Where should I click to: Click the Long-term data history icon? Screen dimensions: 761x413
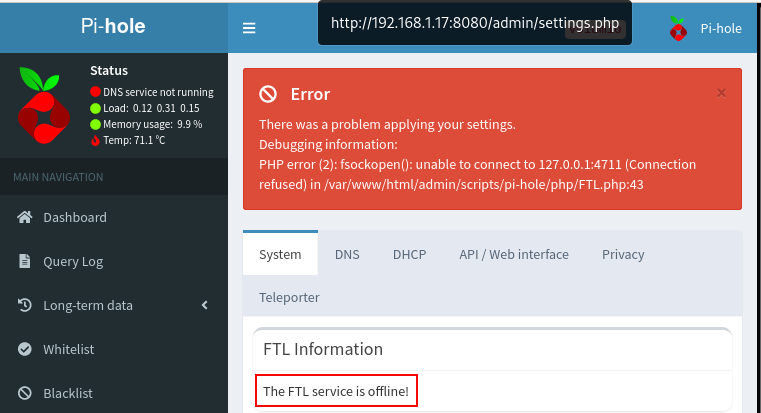[x=25, y=305]
